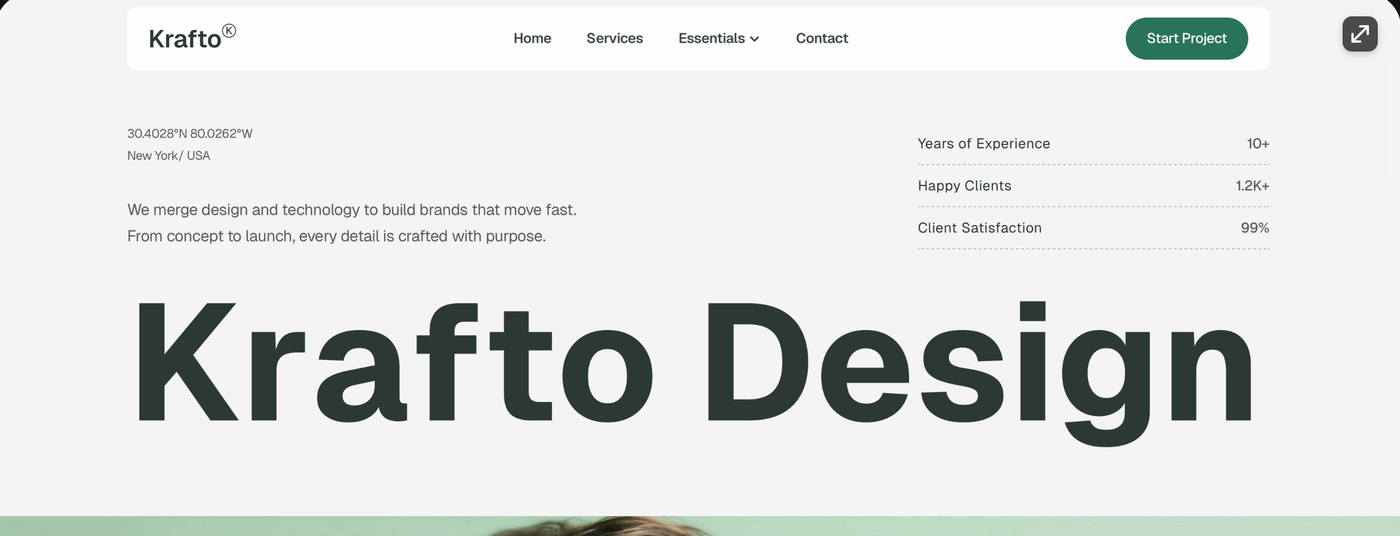
Task: Click the 10+ experience value
Action: [x=1258, y=144]
